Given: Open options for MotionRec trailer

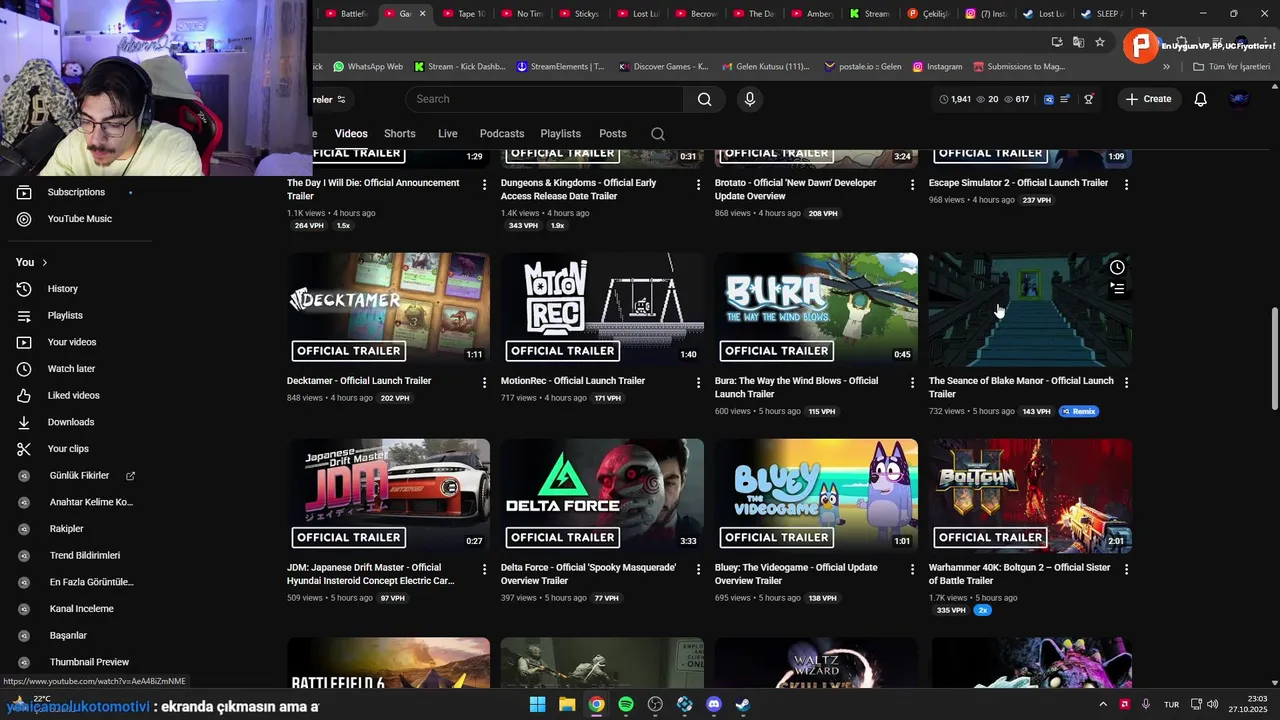Looking at the screenshot, I should click(698, 382).
